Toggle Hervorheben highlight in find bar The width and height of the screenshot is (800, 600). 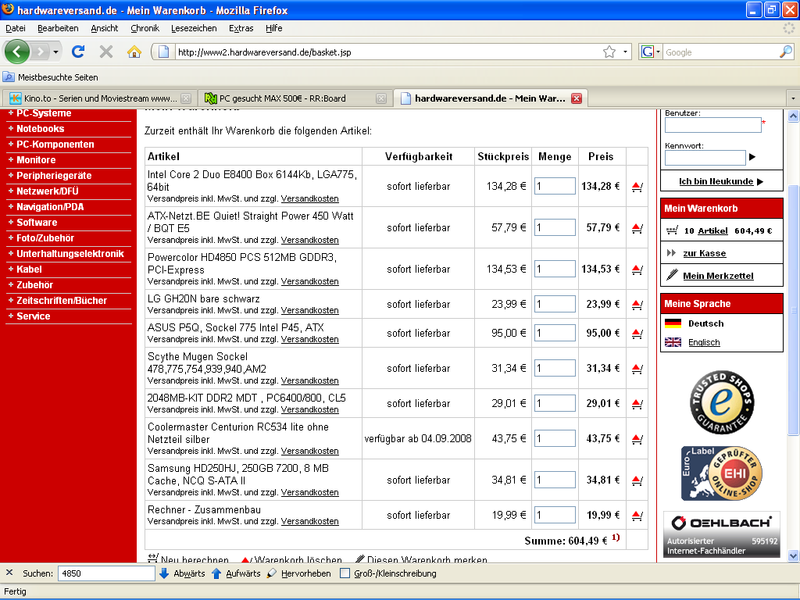[x=298, y=573]
